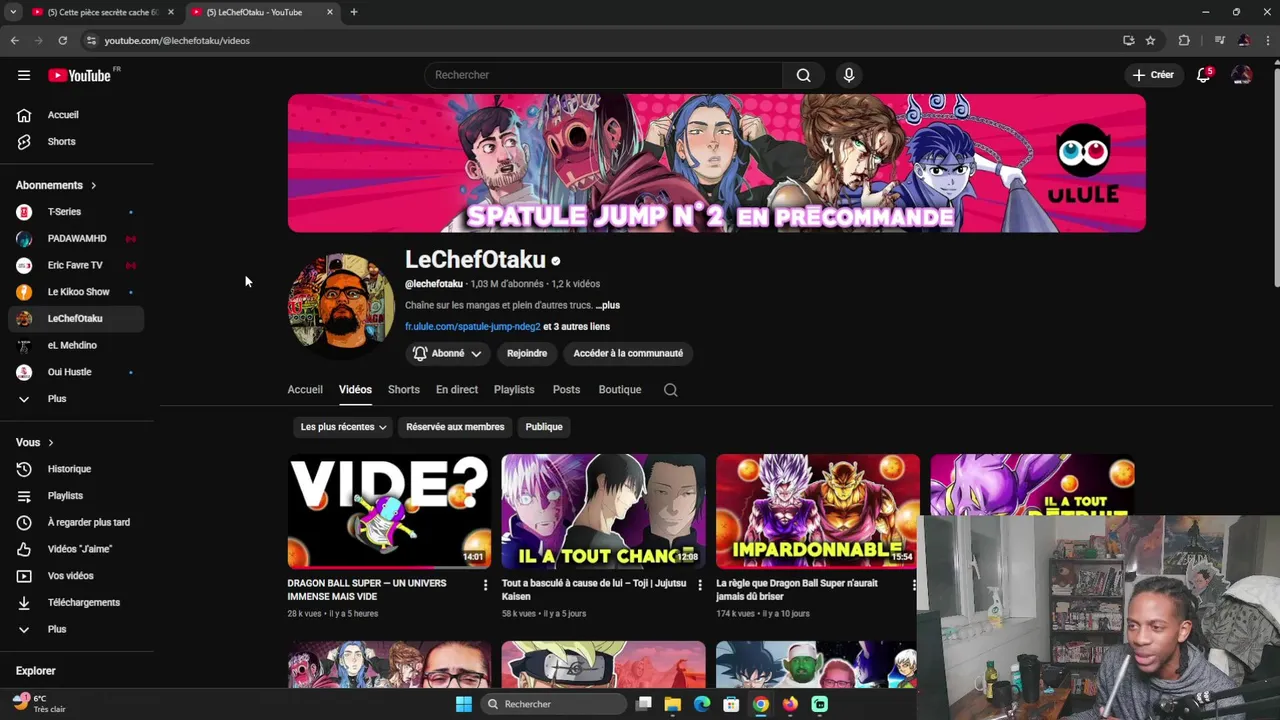This screenshot has width=1280, height=720.
Task: Open the PADAWAMHD subscription
Action: [x=76, y=239]
